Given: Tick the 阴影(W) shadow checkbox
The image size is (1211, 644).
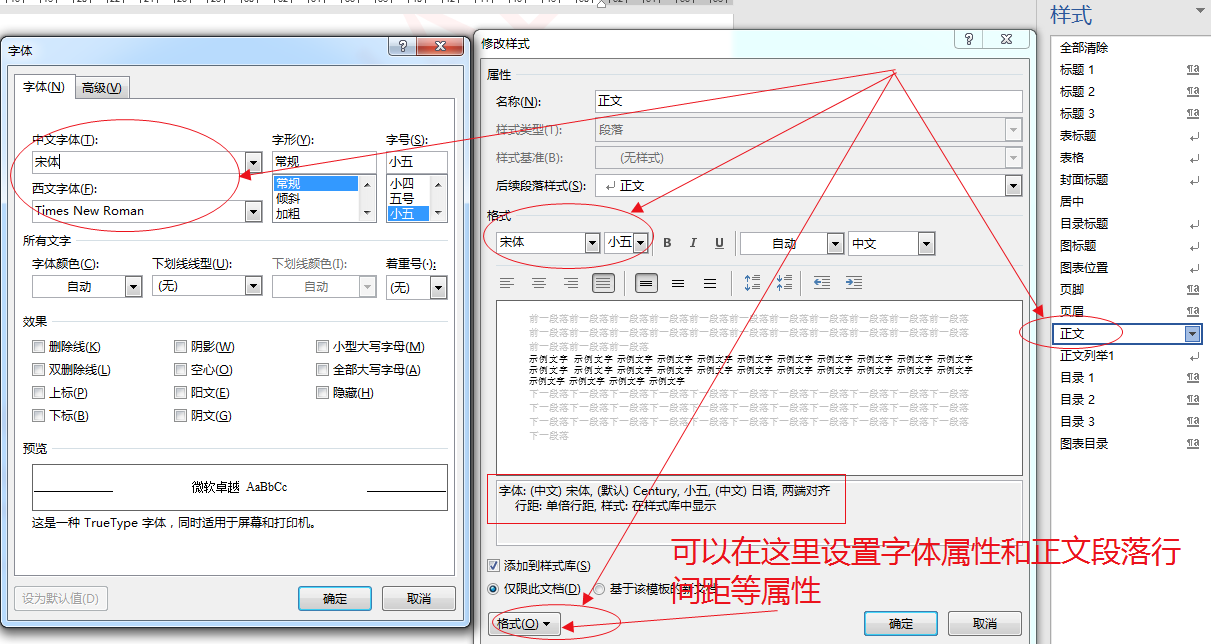Looking at the screenshot, I should tap(181, 347).
